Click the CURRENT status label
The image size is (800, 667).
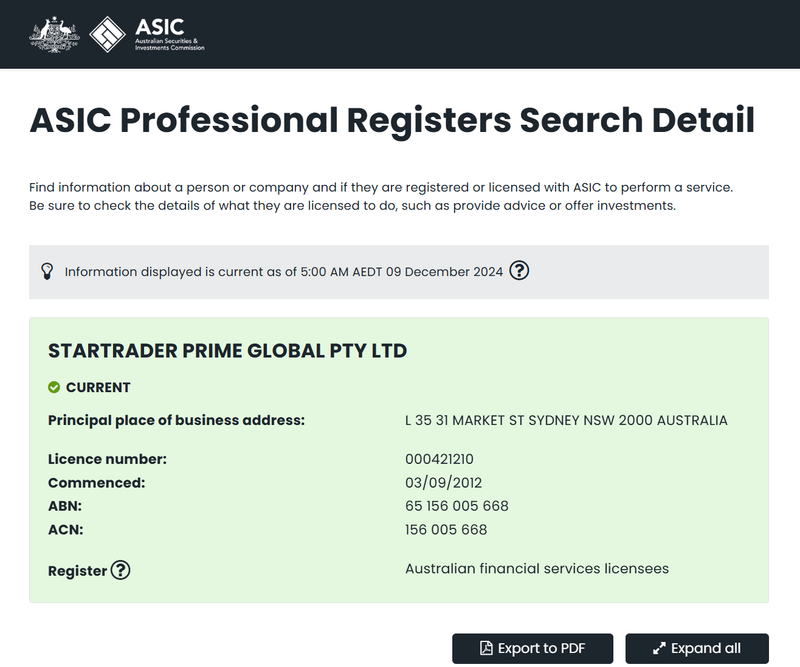click(x=98, y=387)
